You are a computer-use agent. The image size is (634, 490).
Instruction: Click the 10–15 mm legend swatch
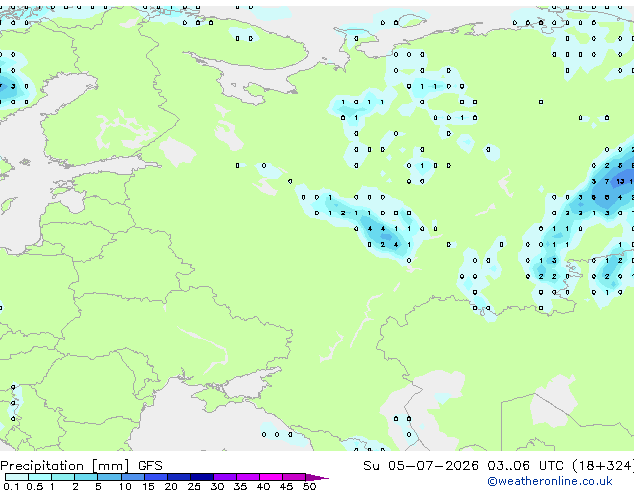(x=132, y=477)
